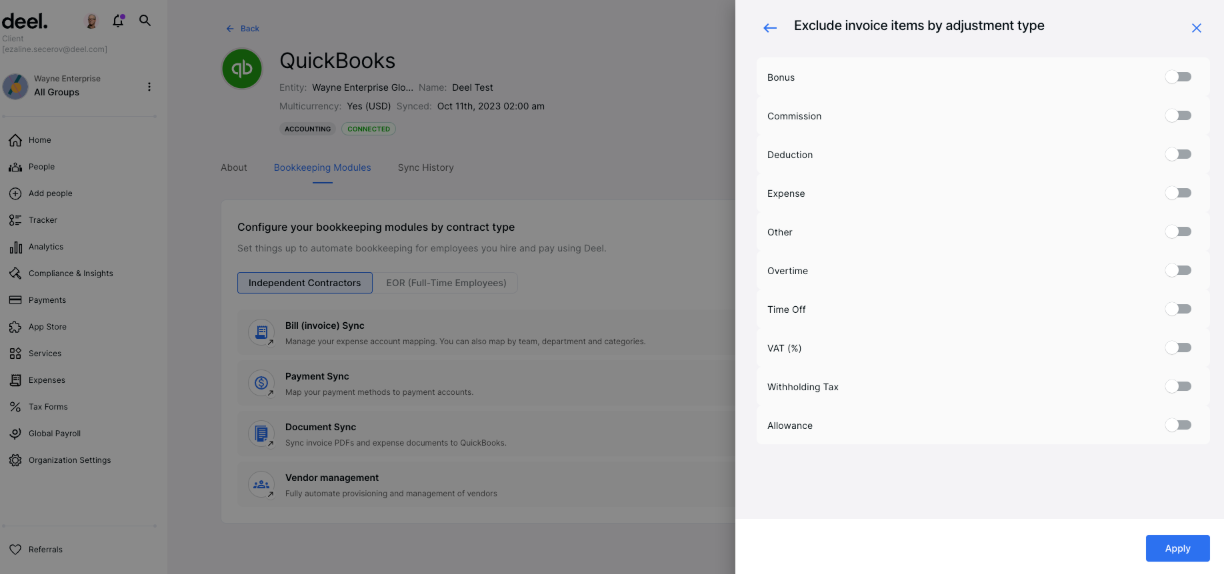1224x574 pixels.
Task: Switch on the Expense exclusion toggle
Action: [1178, 193]
